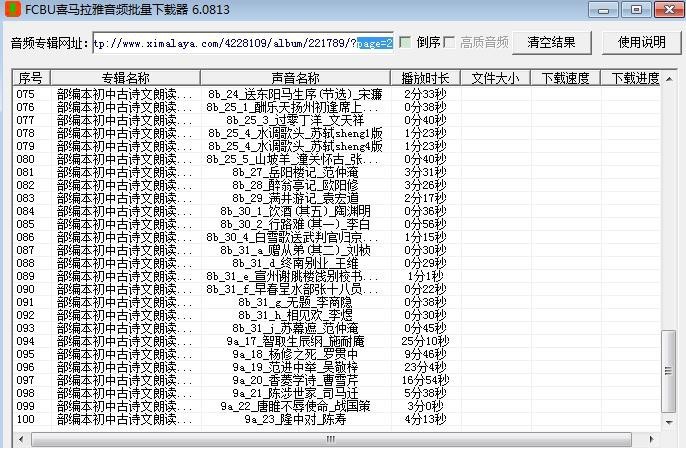Click the horizontal scrollbar left arrow
The height and width of the screenshot is (471, 686).
point(21,439)
